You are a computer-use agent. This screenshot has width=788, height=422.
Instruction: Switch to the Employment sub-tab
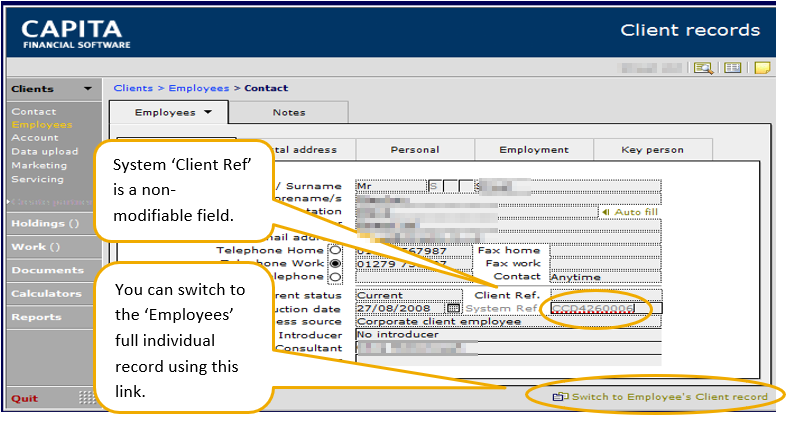point(534,150)
